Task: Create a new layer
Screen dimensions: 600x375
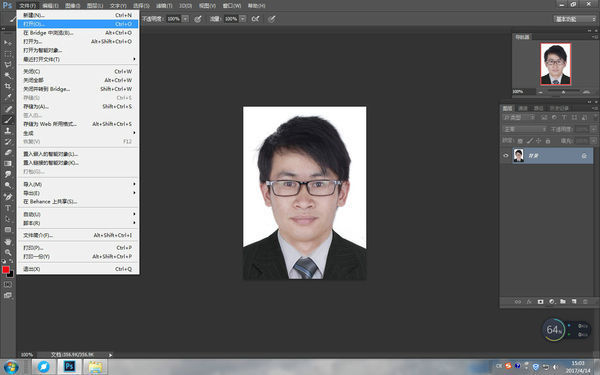Action: tap(574, 302)
